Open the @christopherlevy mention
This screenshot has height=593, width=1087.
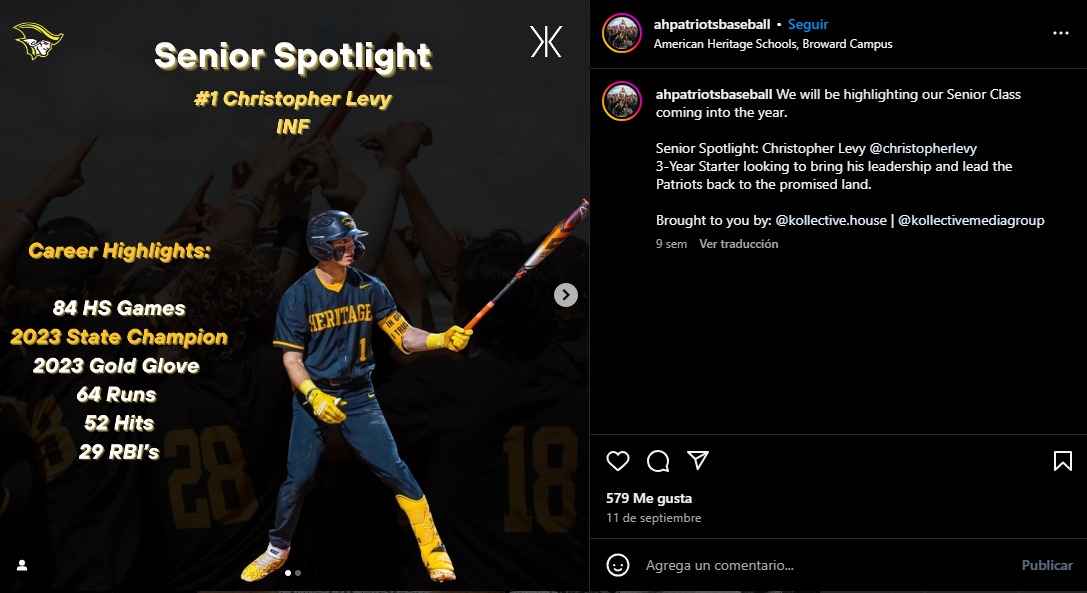923,148
